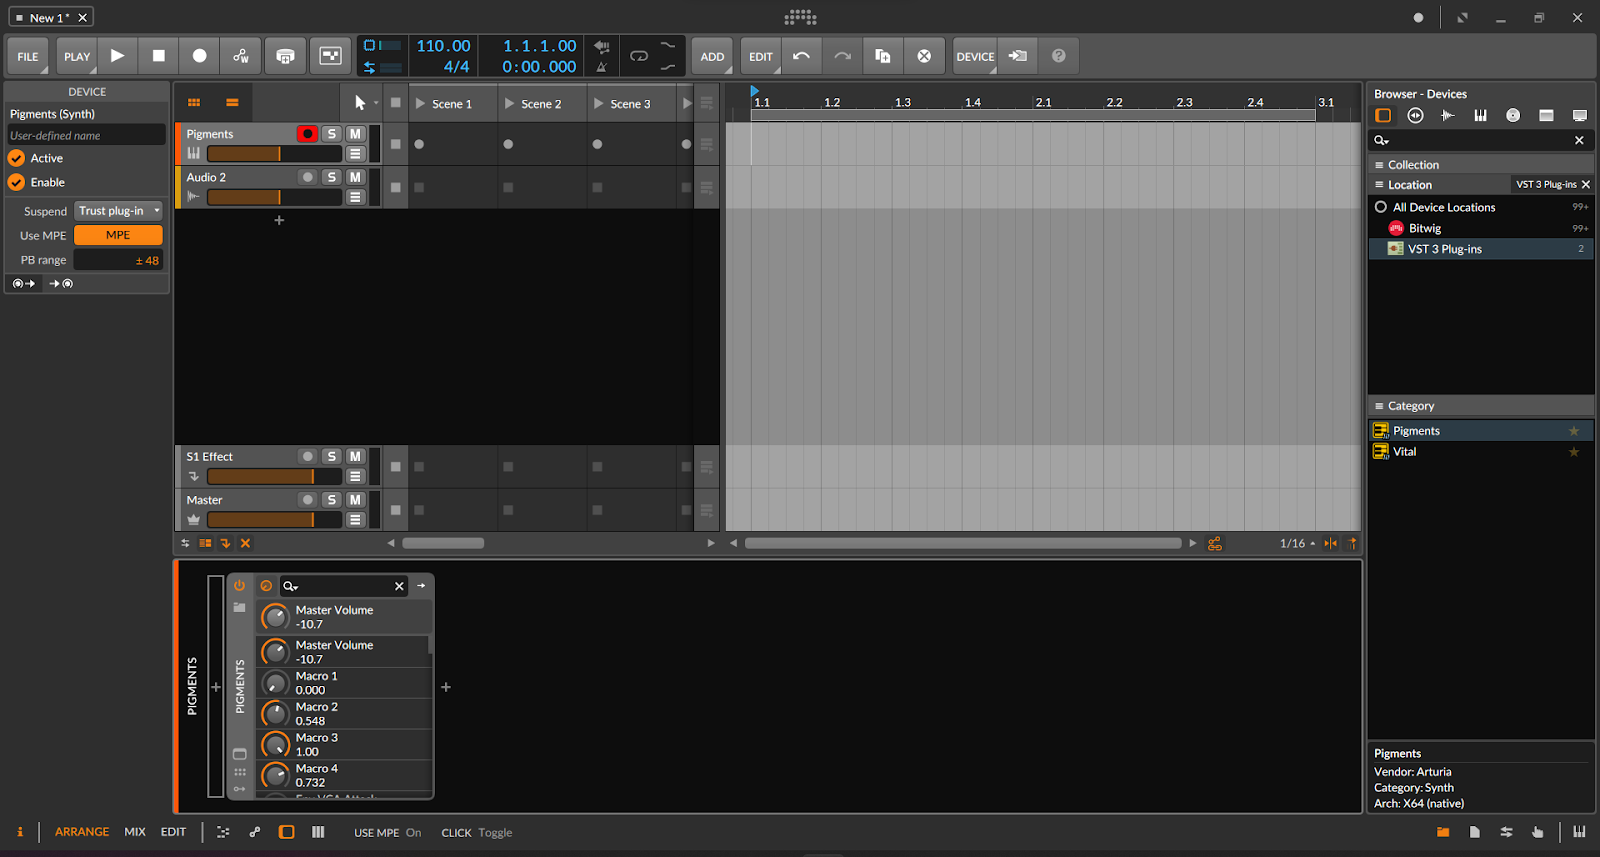This screenshot has height=857, width=1600.
Task: Click the plus after the Pigments device
Action: [446, 687]
